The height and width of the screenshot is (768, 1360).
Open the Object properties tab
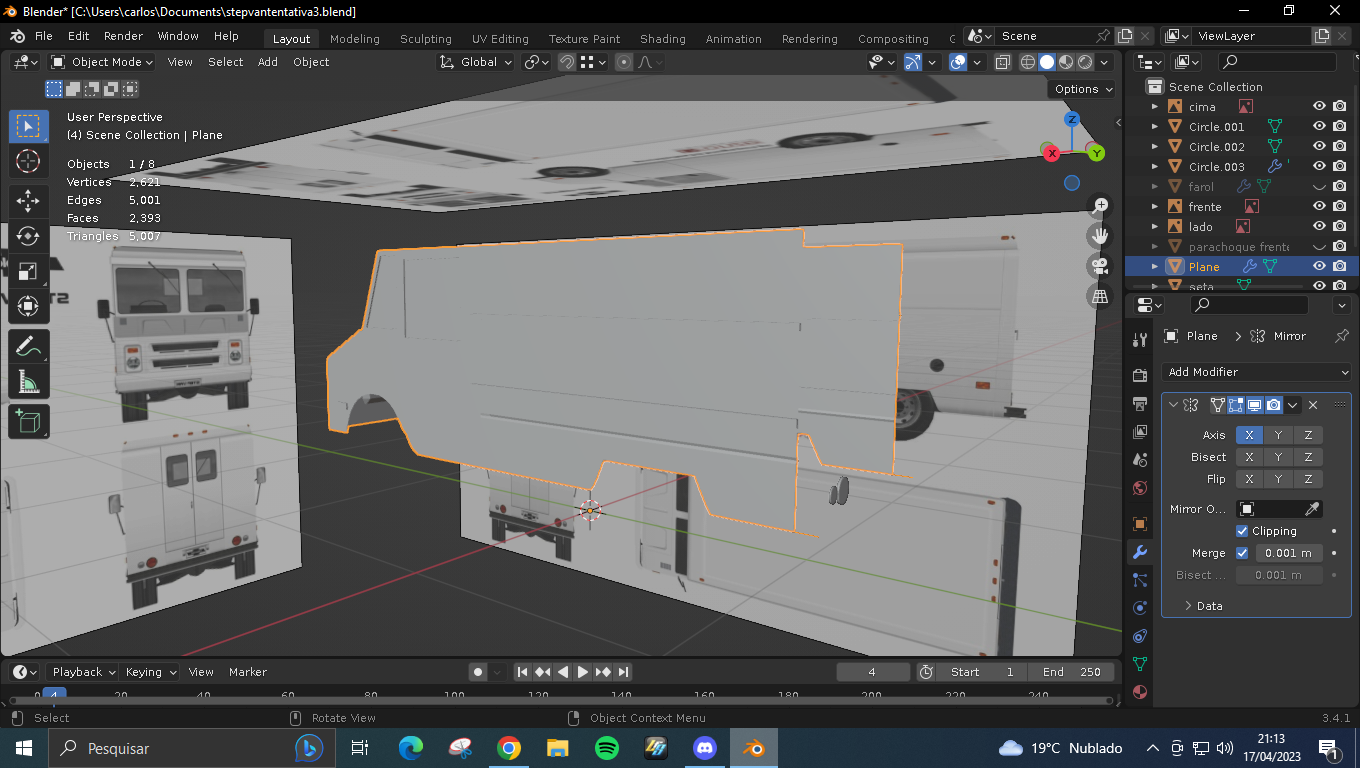pyautogui.click(x=1139, y=524)
